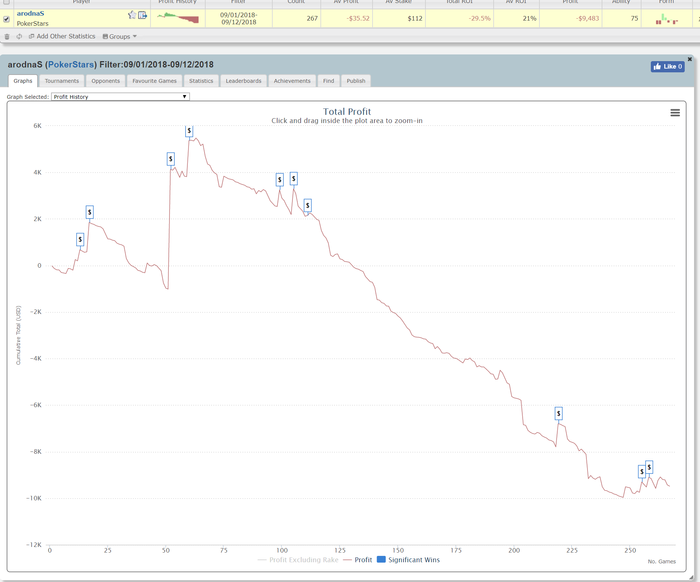
Task: Click the $ marker near game 111
Action: (308, 206)
